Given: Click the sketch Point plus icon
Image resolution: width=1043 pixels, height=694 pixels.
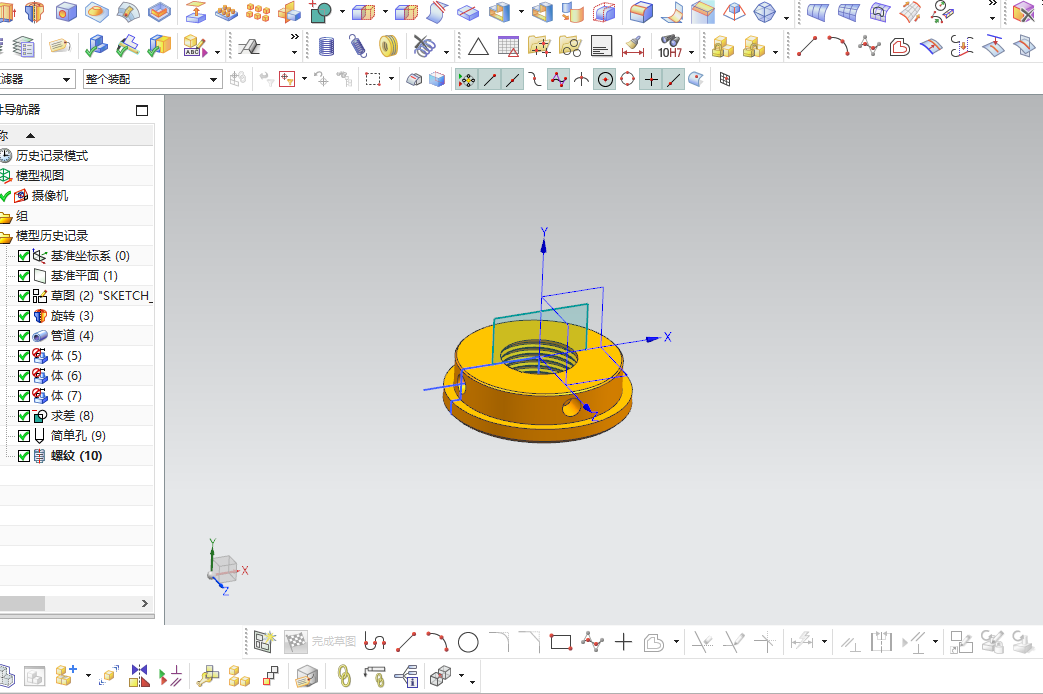Looking at the screenshot, I should [x=623, y=642].
